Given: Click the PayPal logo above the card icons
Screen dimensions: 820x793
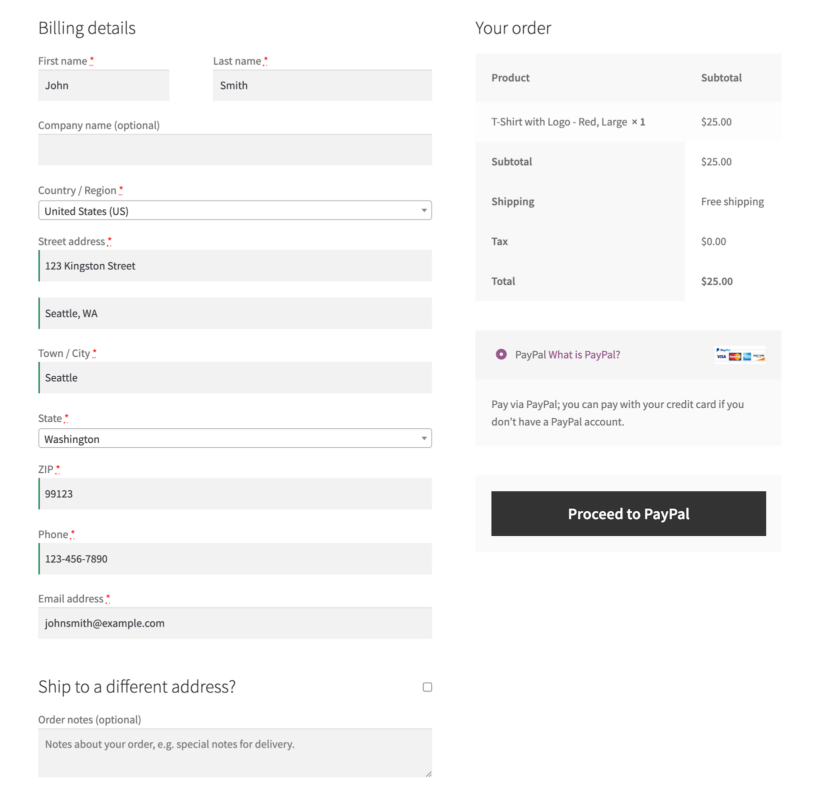Looking at the screenshot, I should tap(723, 350).
